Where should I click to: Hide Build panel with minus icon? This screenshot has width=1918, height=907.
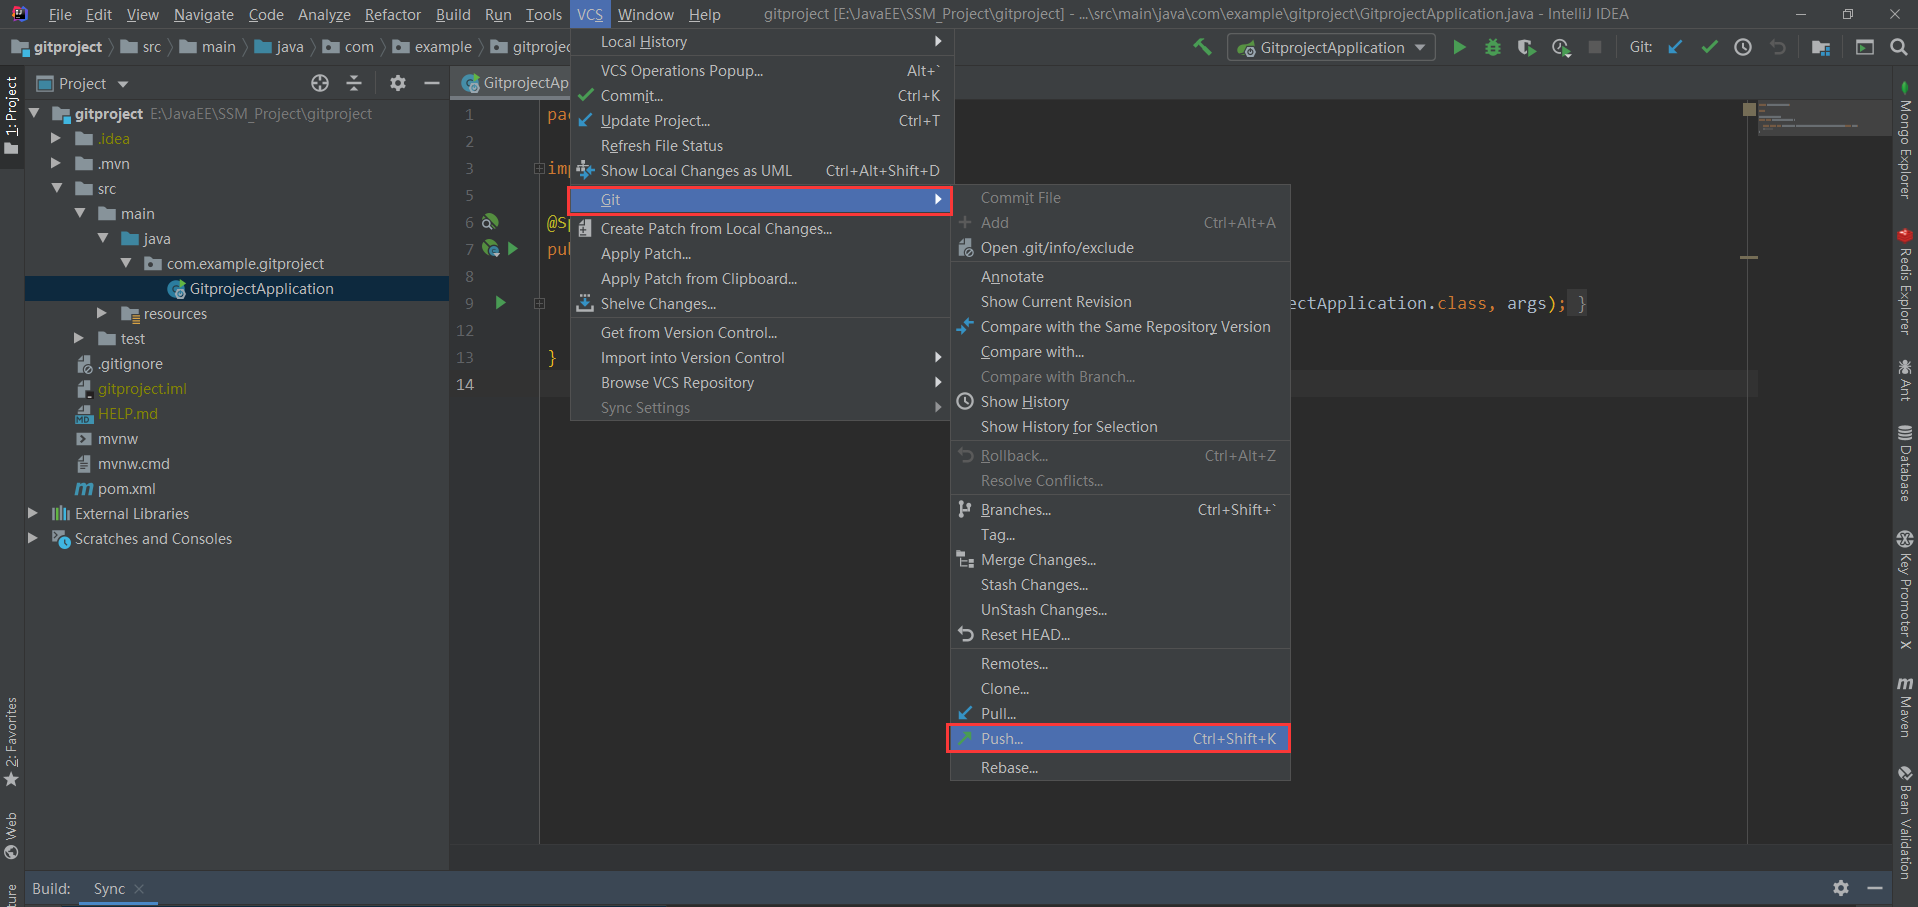[x=1875, y=888]
